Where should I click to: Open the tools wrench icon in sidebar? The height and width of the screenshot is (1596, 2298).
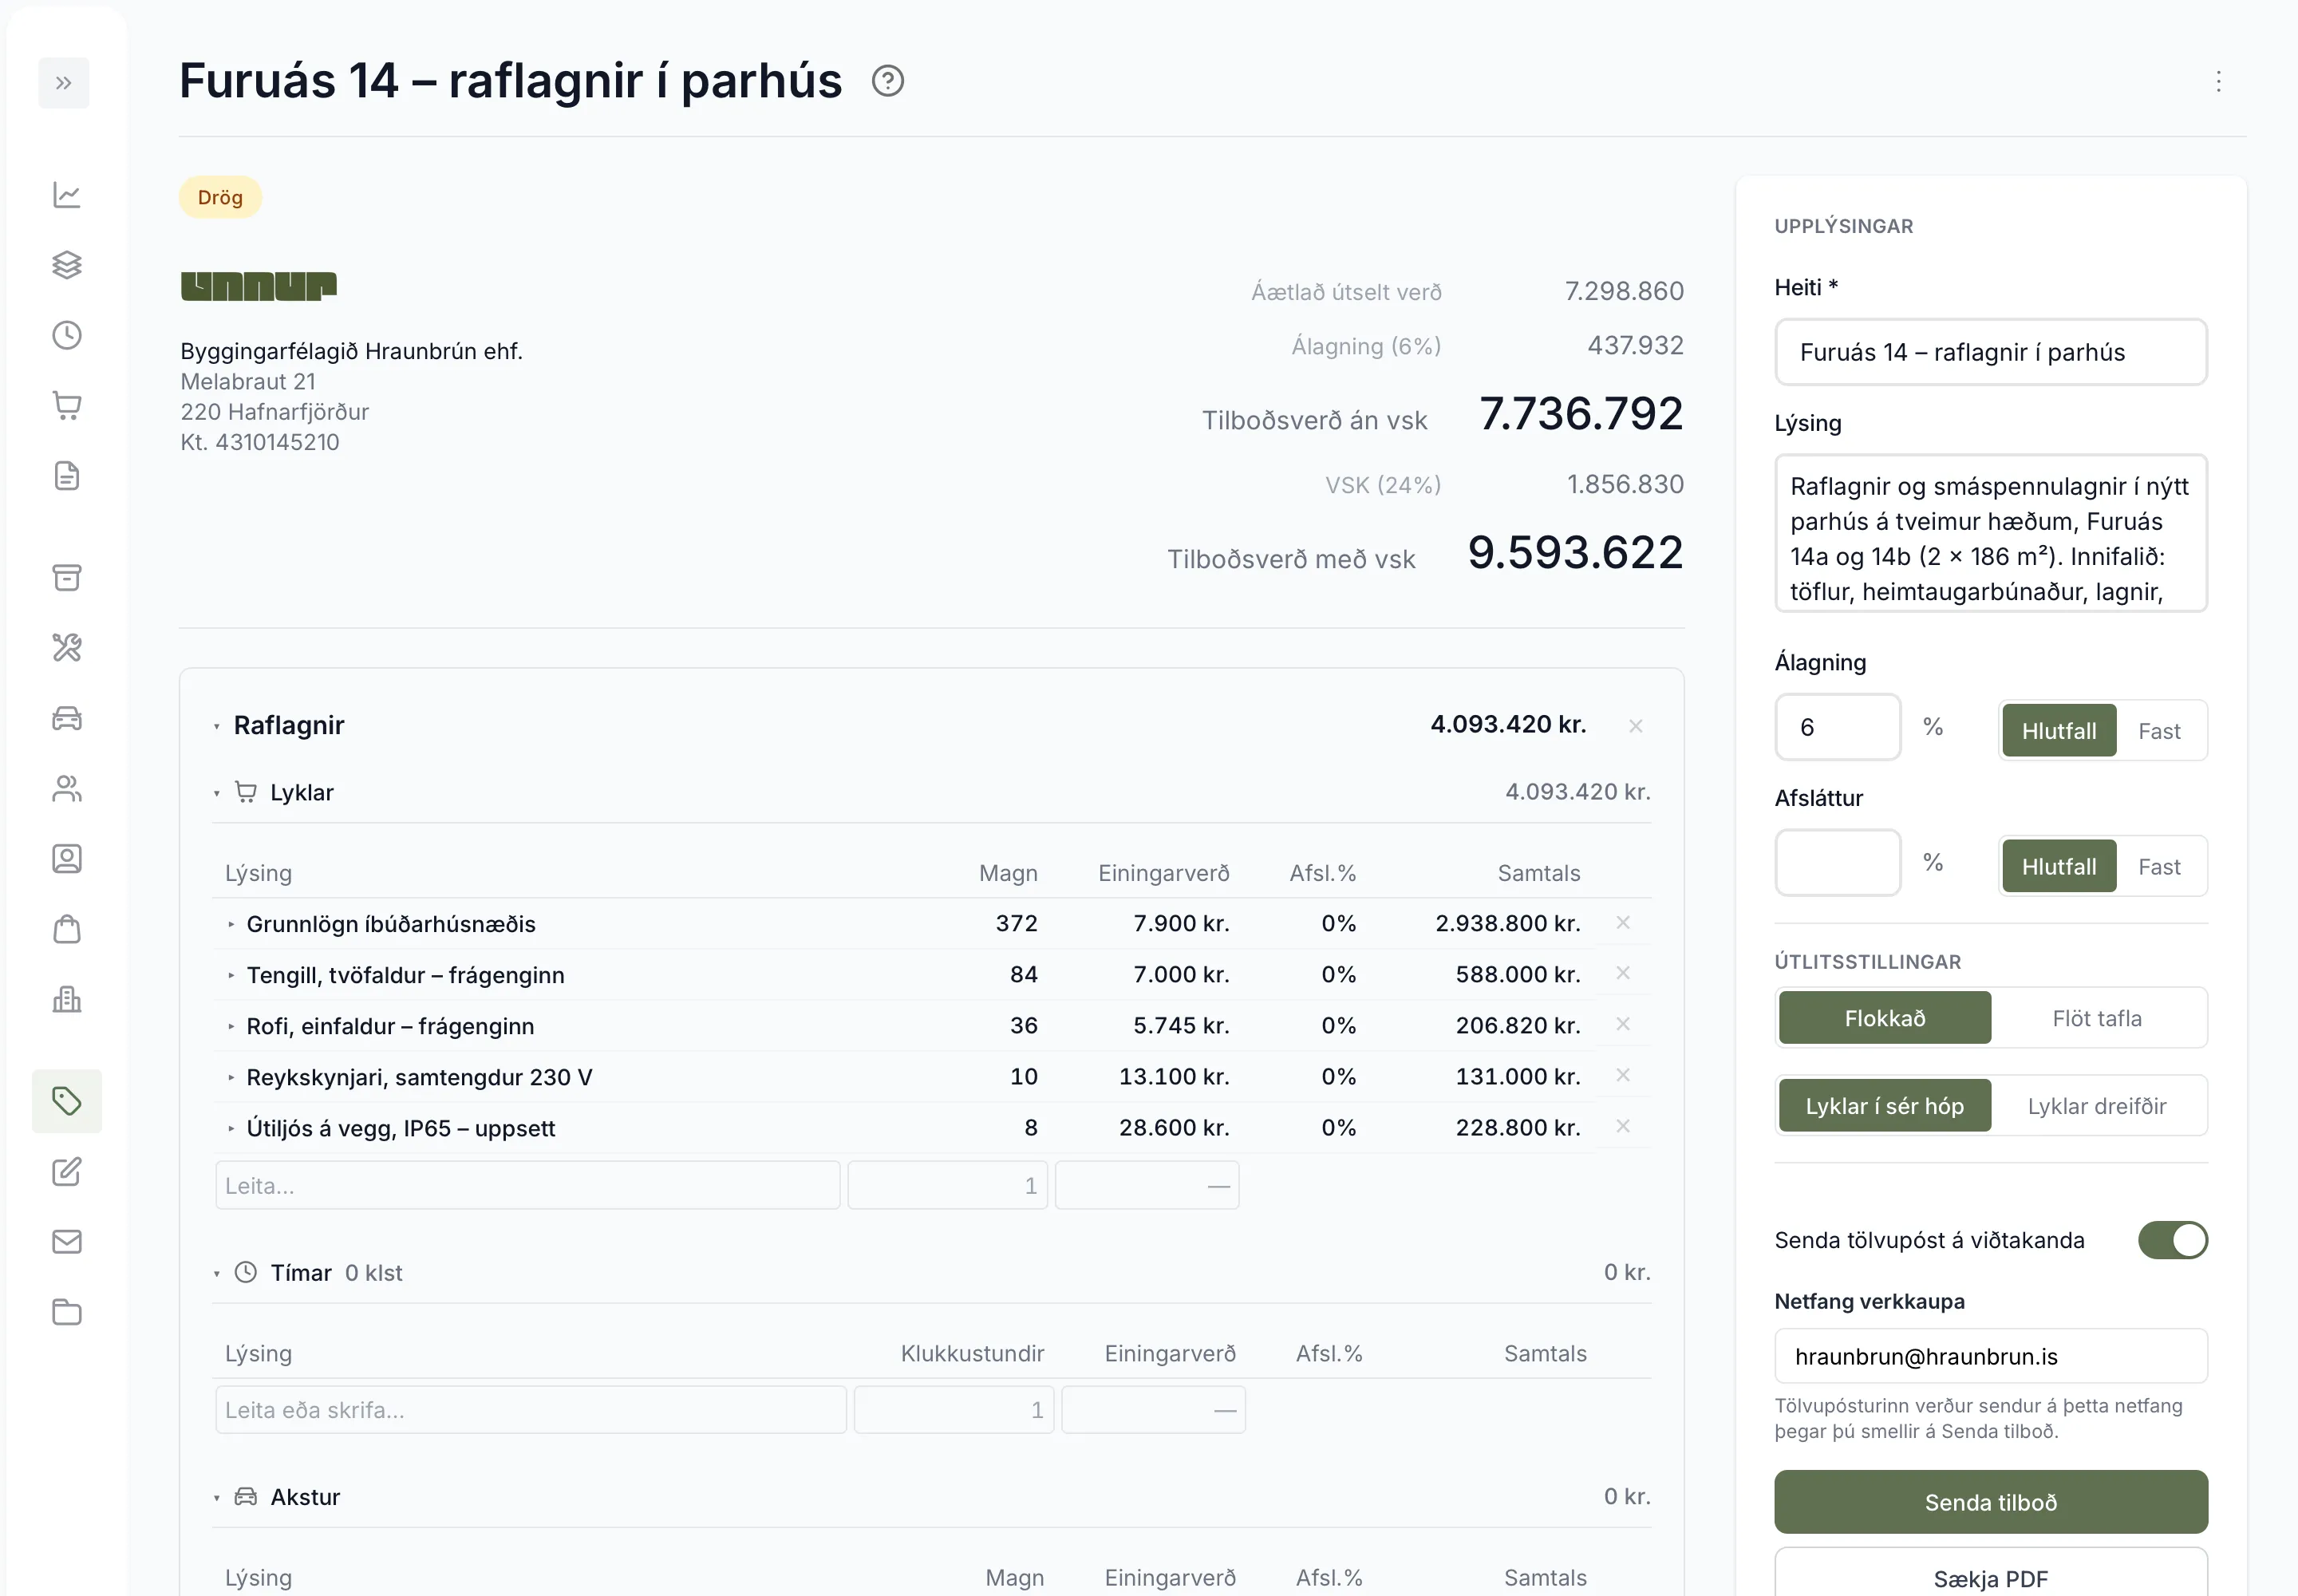(x=67, y=648)
